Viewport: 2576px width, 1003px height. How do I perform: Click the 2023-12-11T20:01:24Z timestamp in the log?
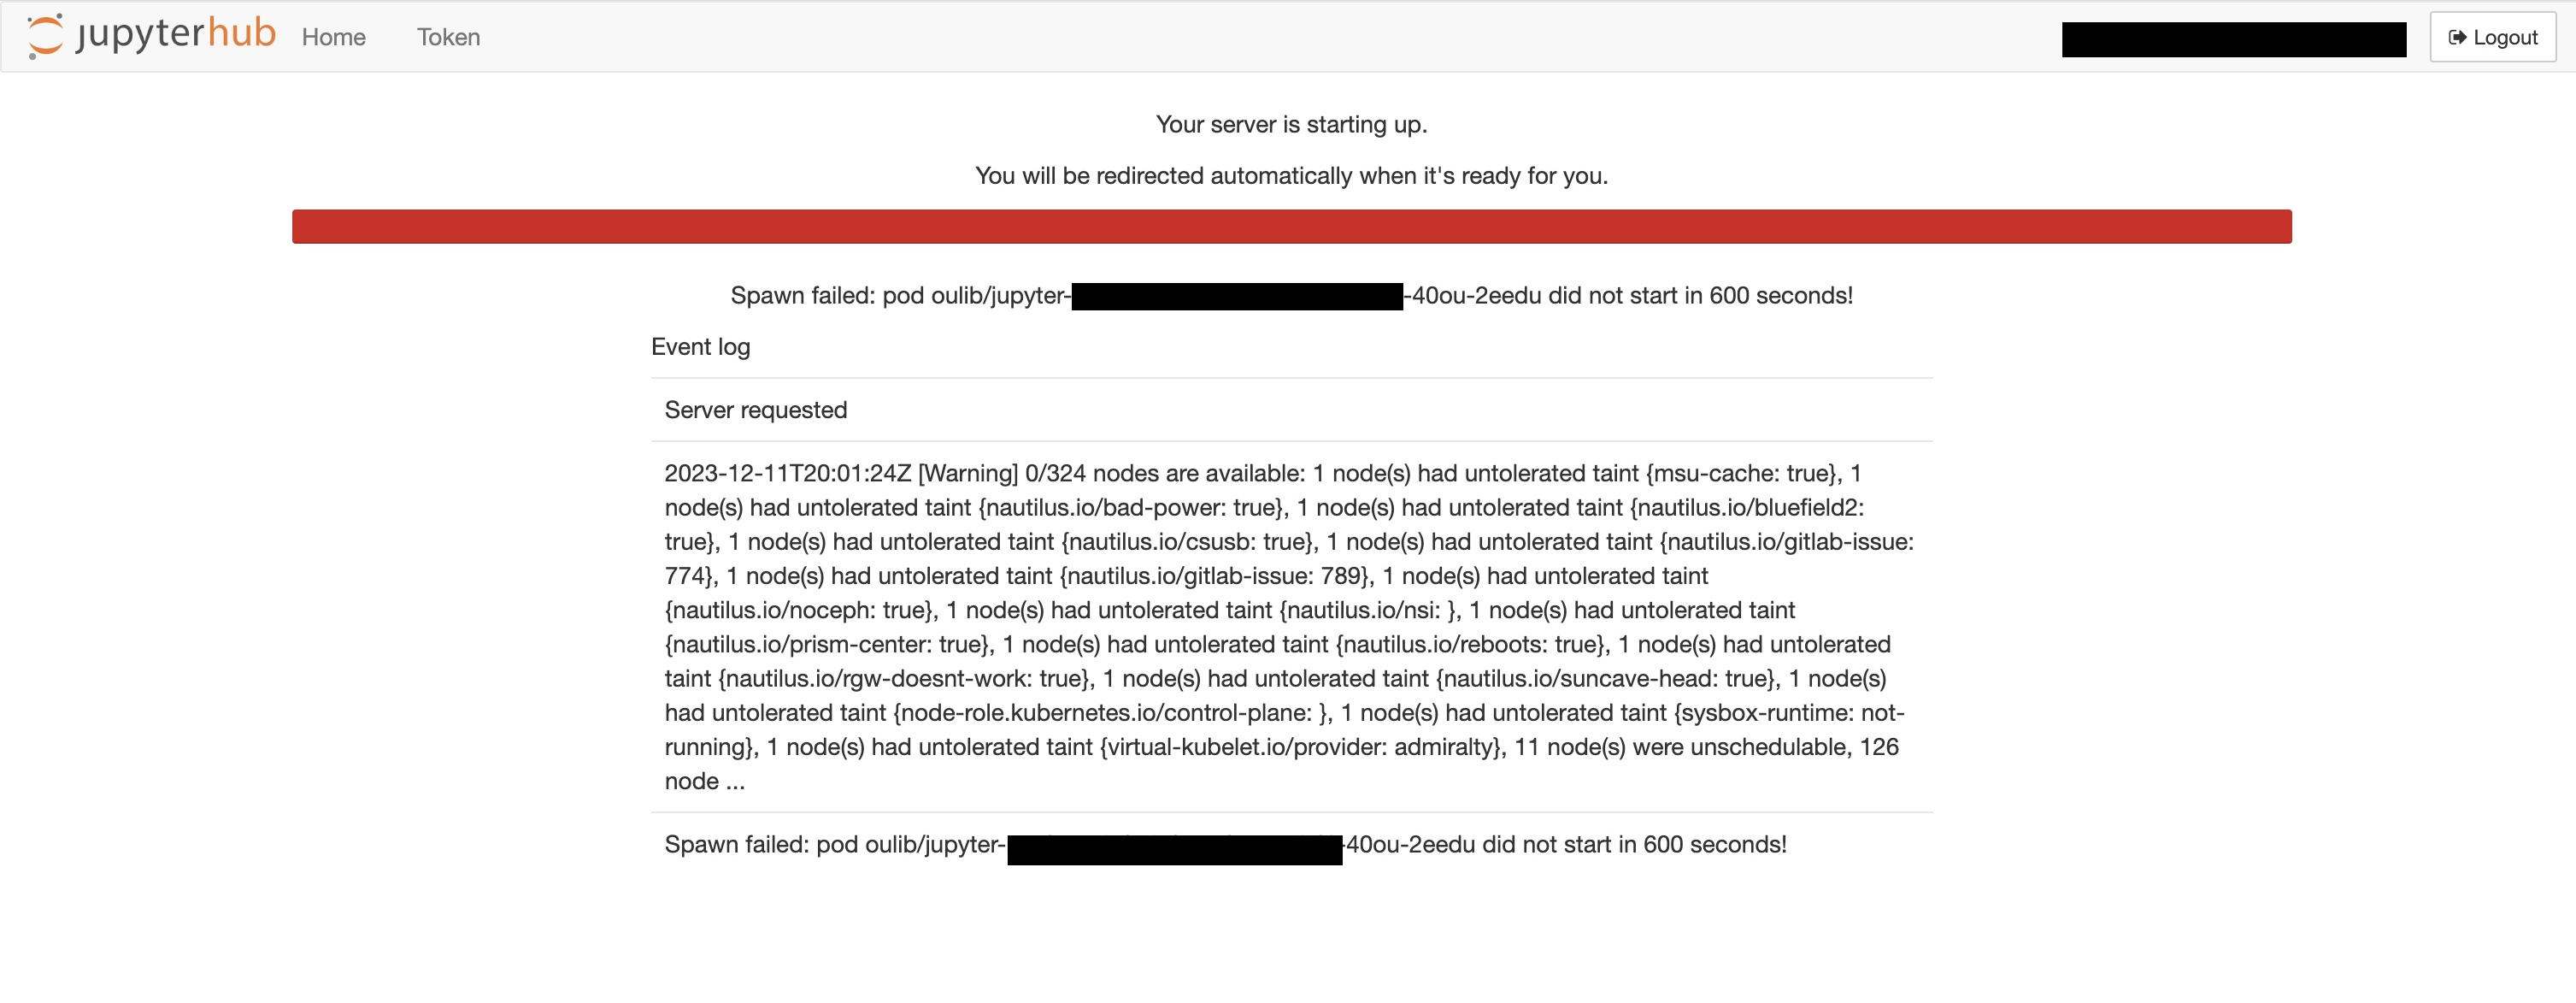(x=787, y=473)
